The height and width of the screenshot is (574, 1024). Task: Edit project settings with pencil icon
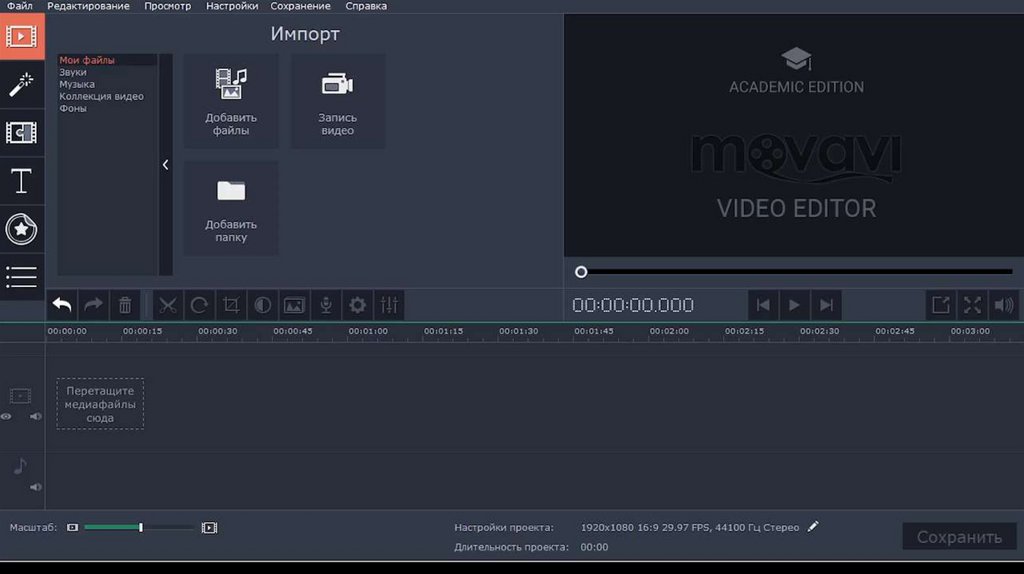(813, 527)
